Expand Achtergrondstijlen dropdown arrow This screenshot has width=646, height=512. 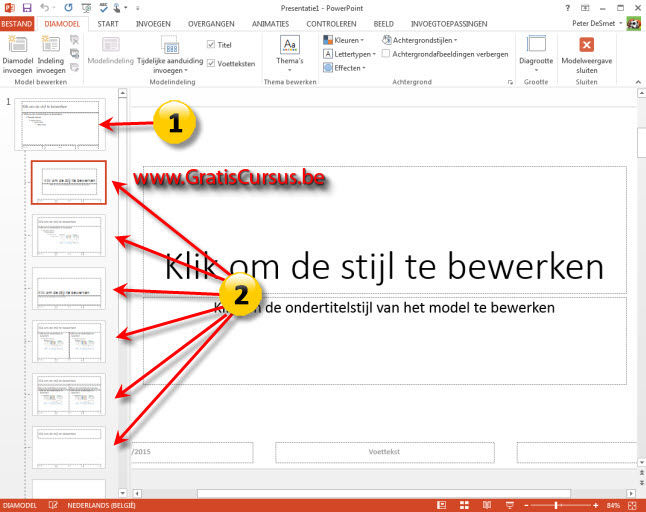coord(455,40)
